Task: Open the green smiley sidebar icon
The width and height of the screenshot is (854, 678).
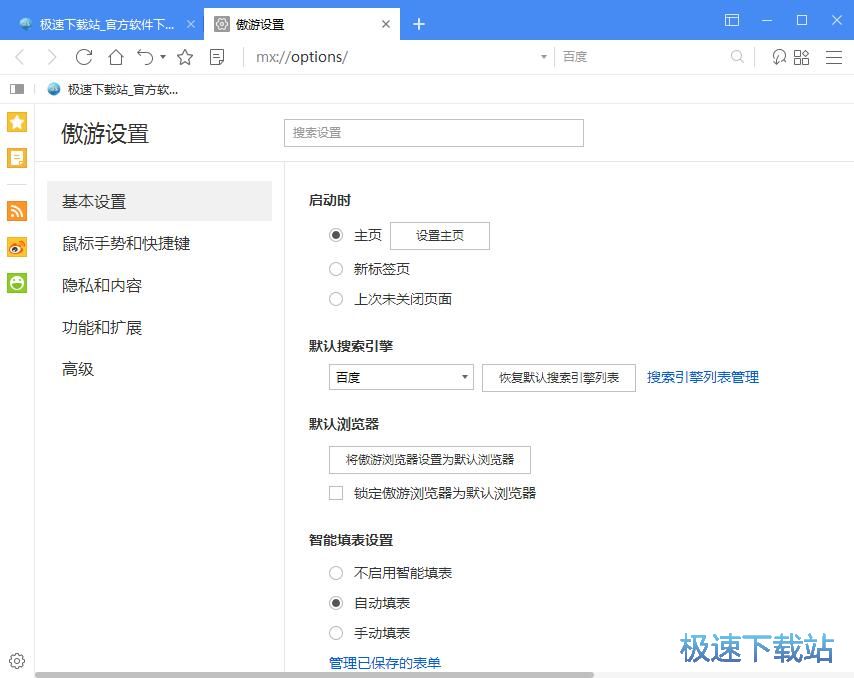Action: (17, 283)
